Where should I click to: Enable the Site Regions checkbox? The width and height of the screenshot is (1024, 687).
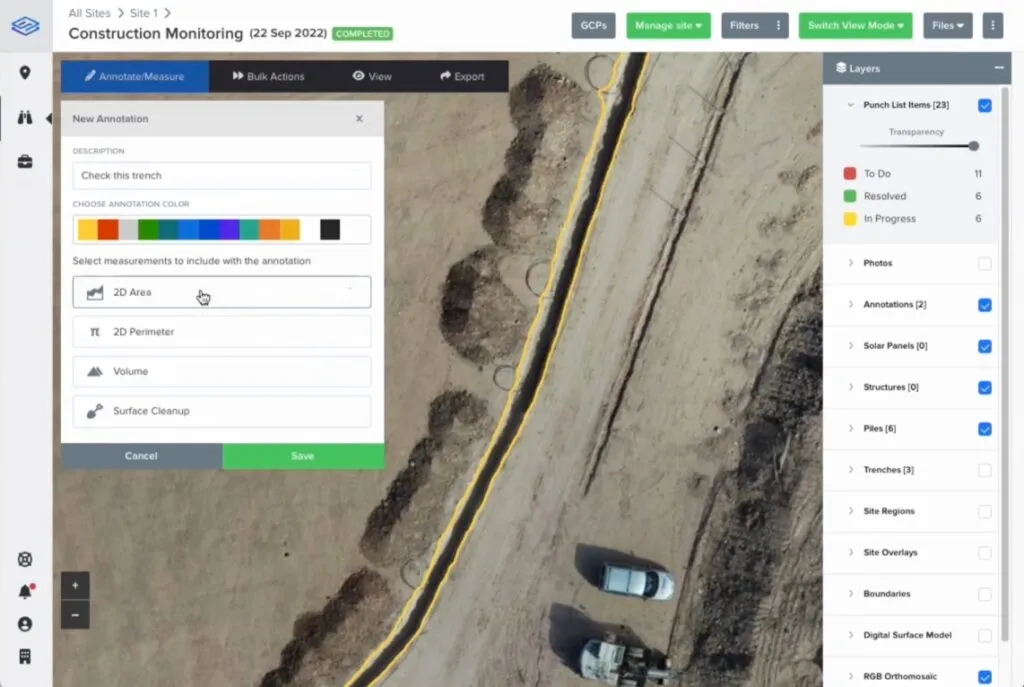[x=985, y=511]
